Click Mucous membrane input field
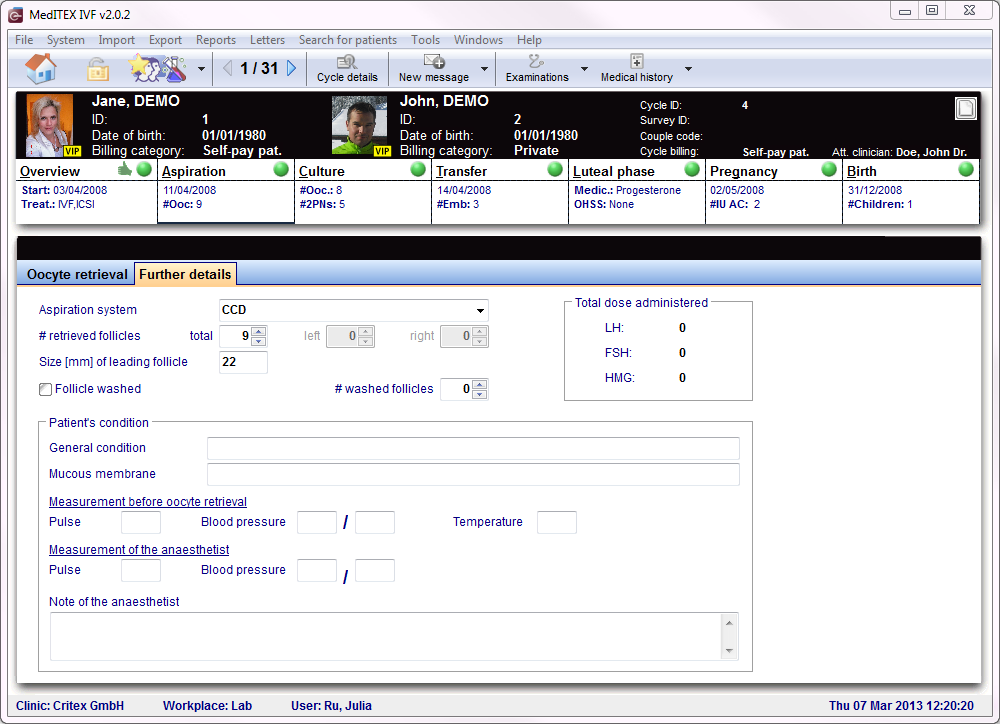The image size is (1000, 724). coord(473,475)
